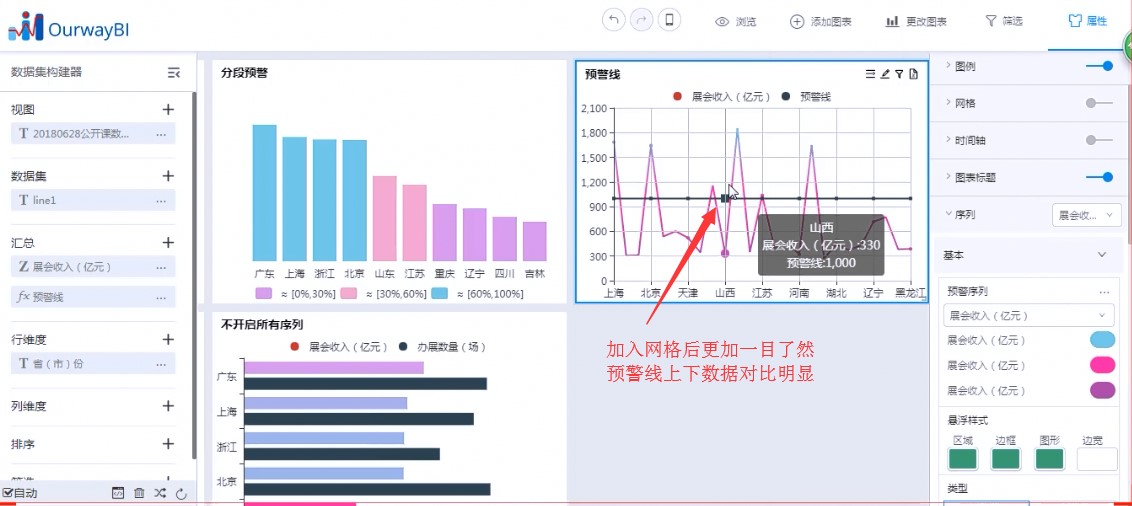The height and width of the screenshot is (506, 1132).
Task: Toggle the 图例 legend switch
Action: click(x=1100, y=66)
